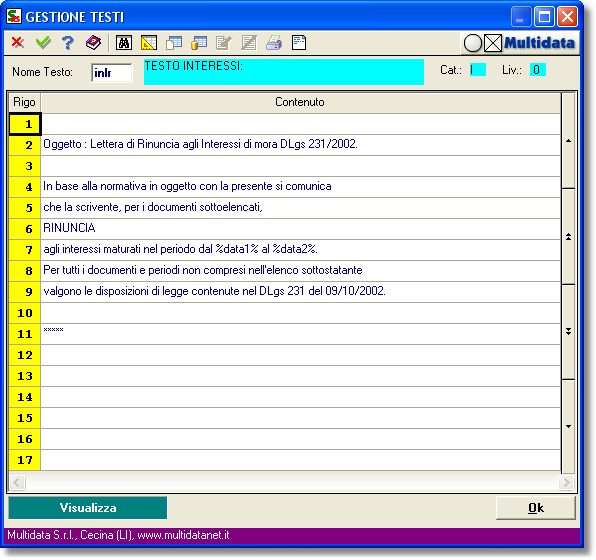The width and height of the screenshot is (596, 560).
Task: Toggle the round circle indicator near Multidata
Action: [472, 43]
